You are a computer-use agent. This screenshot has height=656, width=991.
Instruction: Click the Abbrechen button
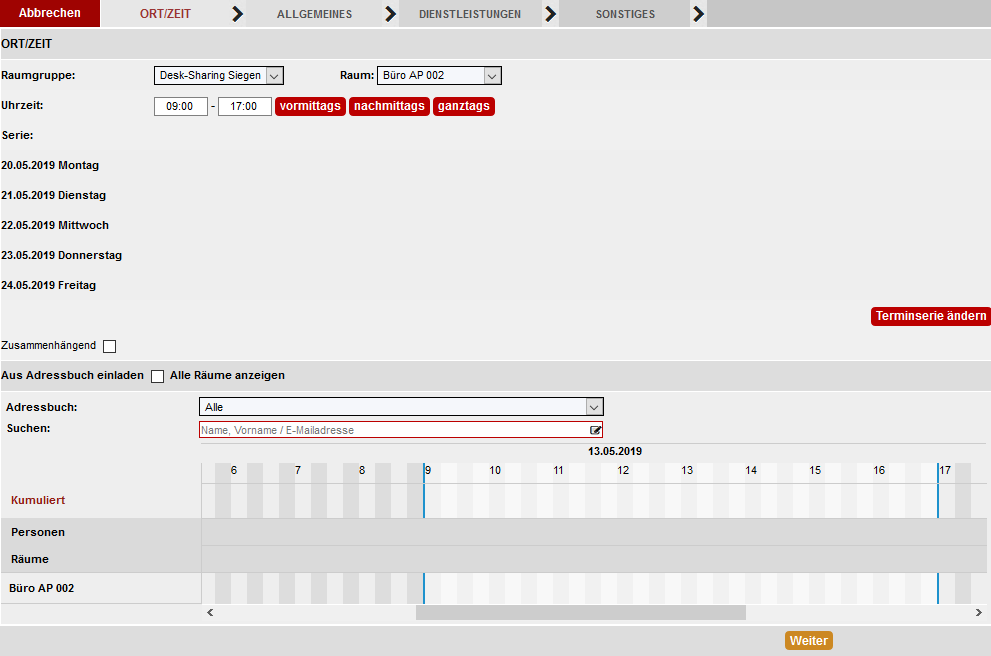point(49,13)
